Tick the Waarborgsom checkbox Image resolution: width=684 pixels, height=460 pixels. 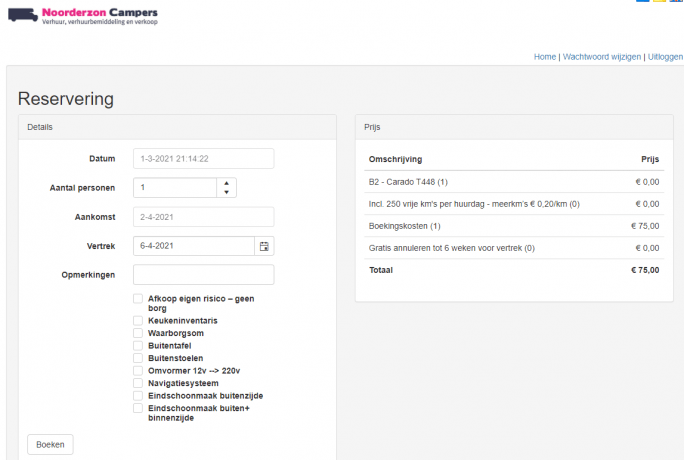(x=138, y=333)
